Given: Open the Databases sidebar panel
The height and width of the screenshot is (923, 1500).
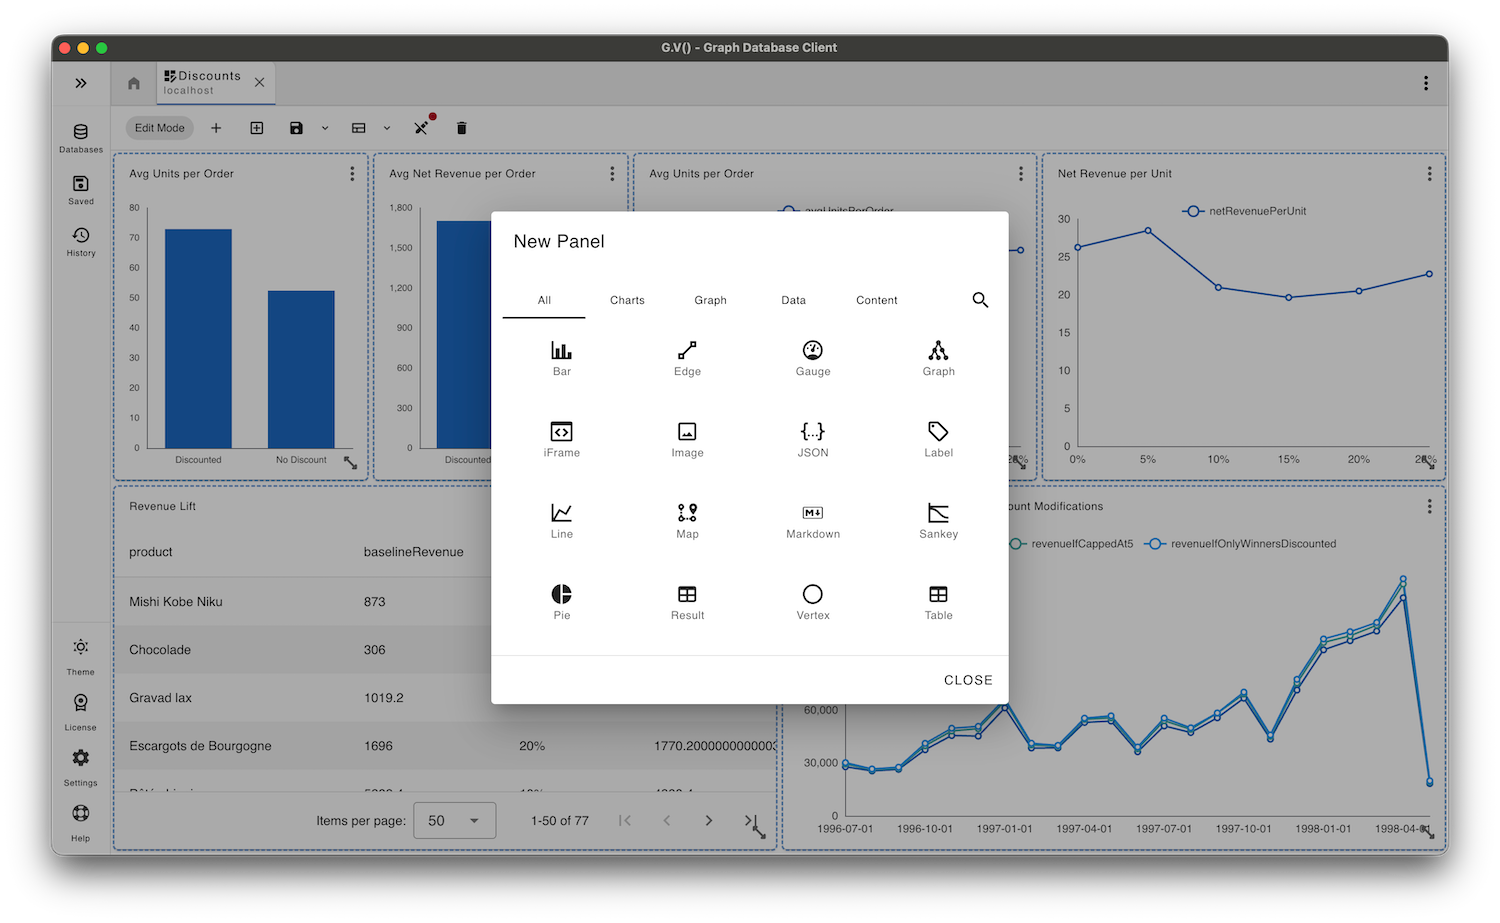Looking at the screenshot, I should coord(80,138).
